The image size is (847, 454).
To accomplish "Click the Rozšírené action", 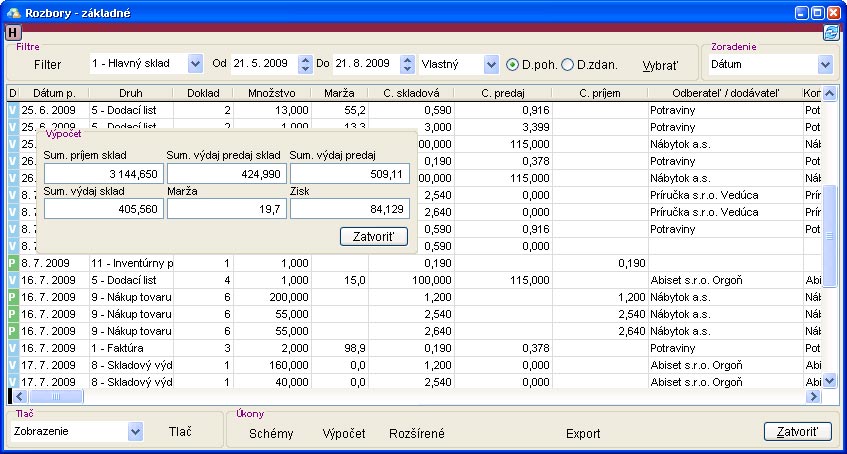I will click(x=417, y=433).
